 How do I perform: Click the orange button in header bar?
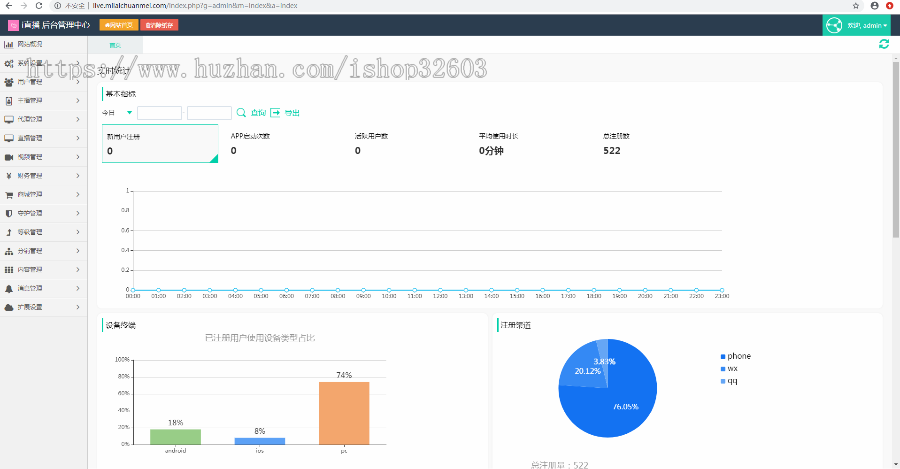[x=120, y=24]
